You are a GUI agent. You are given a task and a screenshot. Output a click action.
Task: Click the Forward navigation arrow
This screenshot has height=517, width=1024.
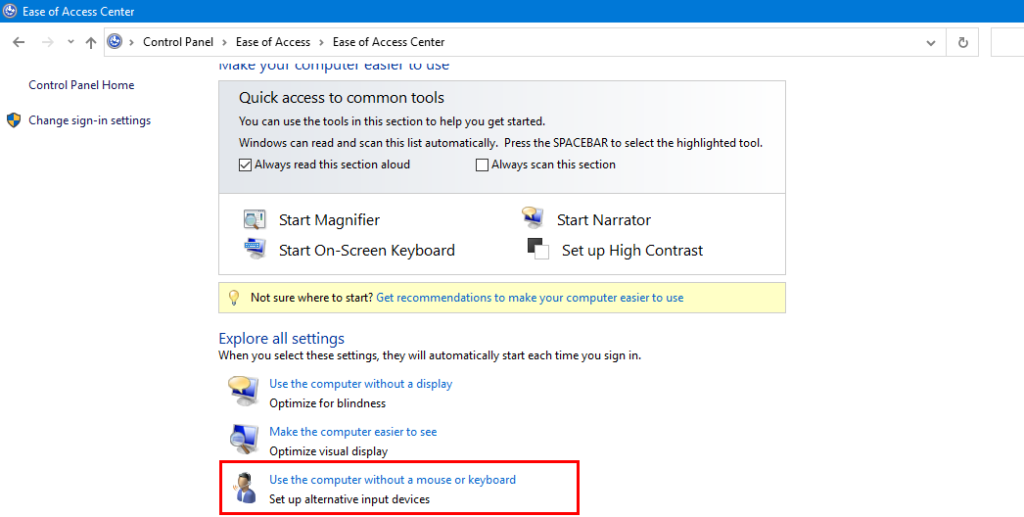coord(47,42)
